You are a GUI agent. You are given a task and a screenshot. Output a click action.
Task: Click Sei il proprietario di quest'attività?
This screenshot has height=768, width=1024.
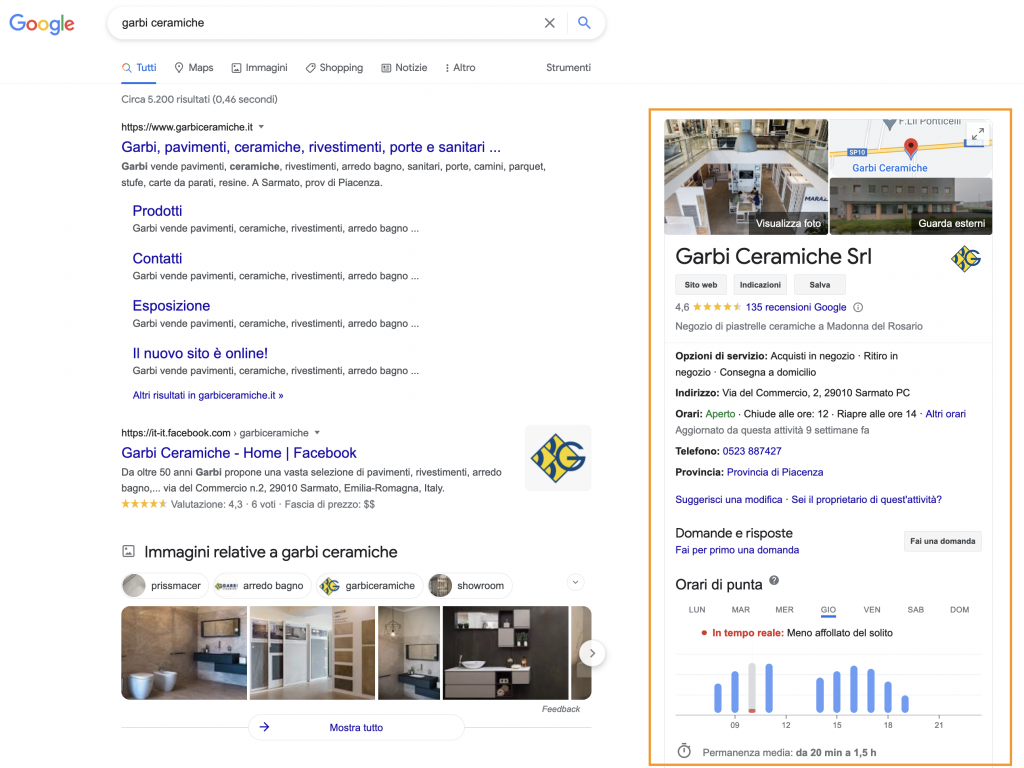click(x=866, y=500)
